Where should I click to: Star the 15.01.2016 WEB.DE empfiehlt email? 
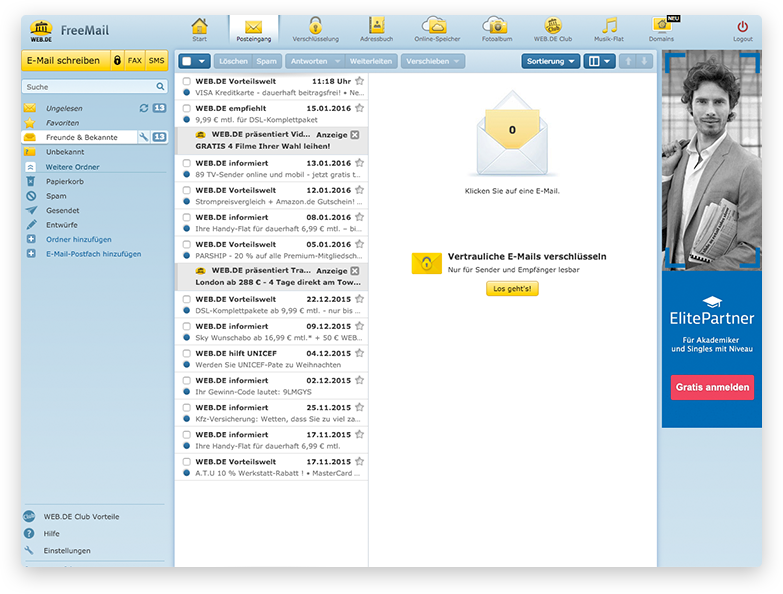tap(359, 108)
